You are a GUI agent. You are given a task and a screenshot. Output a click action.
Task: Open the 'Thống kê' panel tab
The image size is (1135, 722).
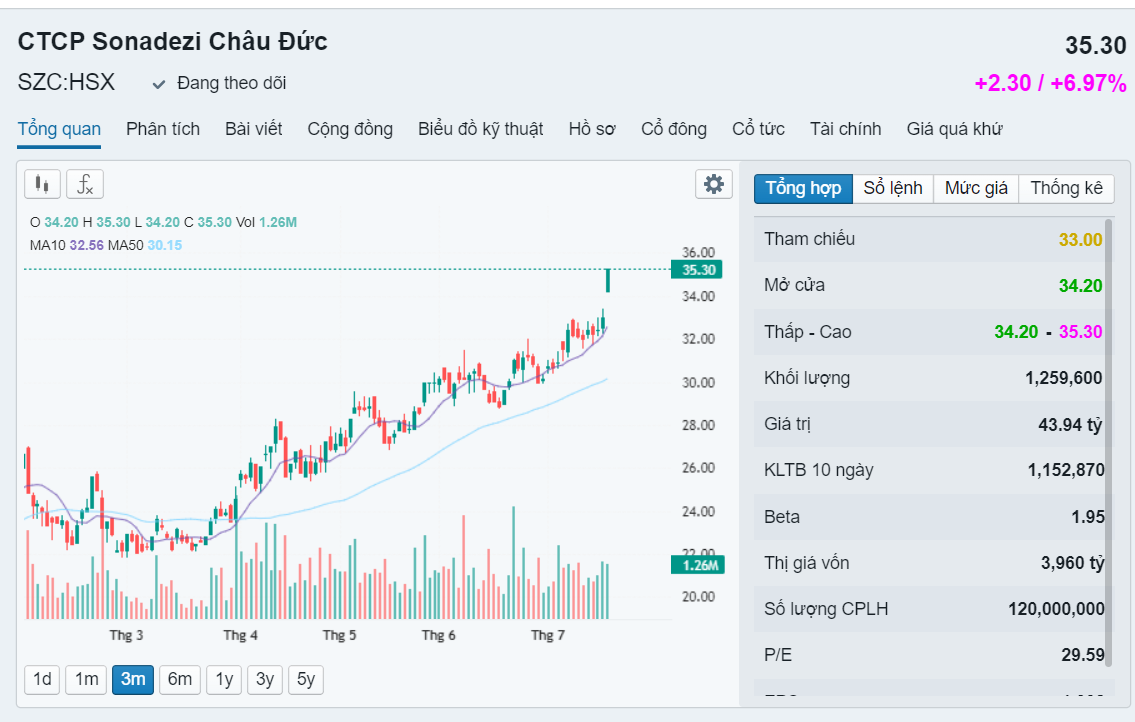1066,188
